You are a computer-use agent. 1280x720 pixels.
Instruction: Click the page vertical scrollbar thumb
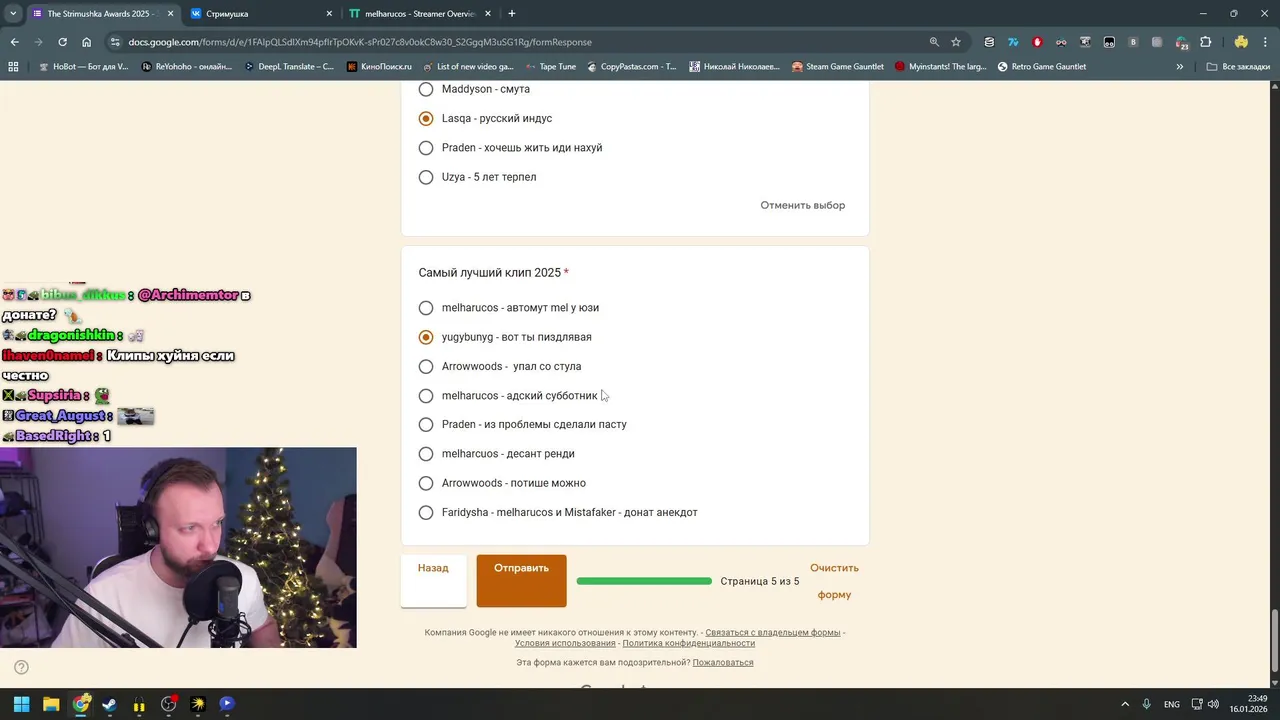point(1274,640)
